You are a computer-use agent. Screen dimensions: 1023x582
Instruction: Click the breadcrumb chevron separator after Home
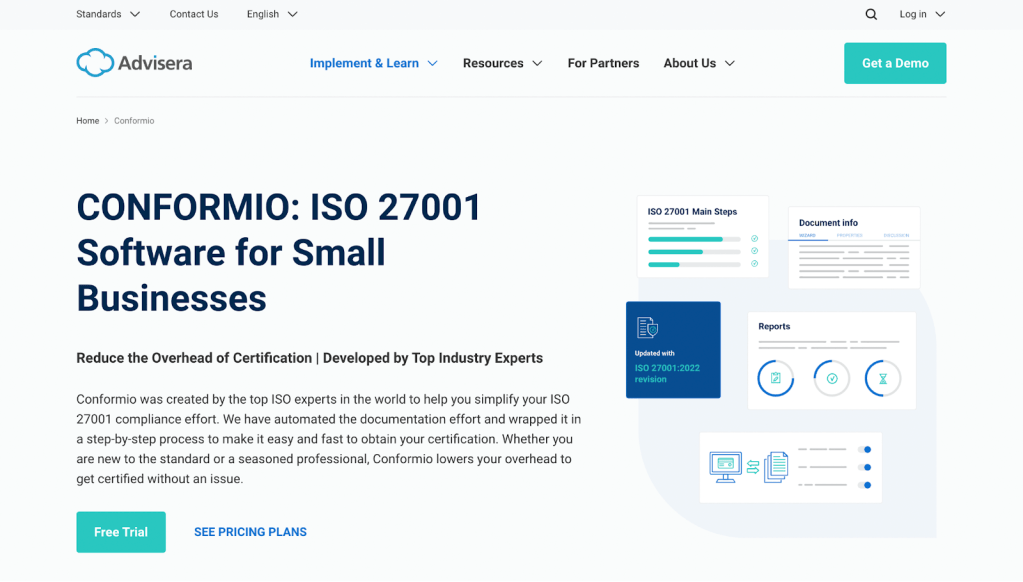(x=106, y=121)
